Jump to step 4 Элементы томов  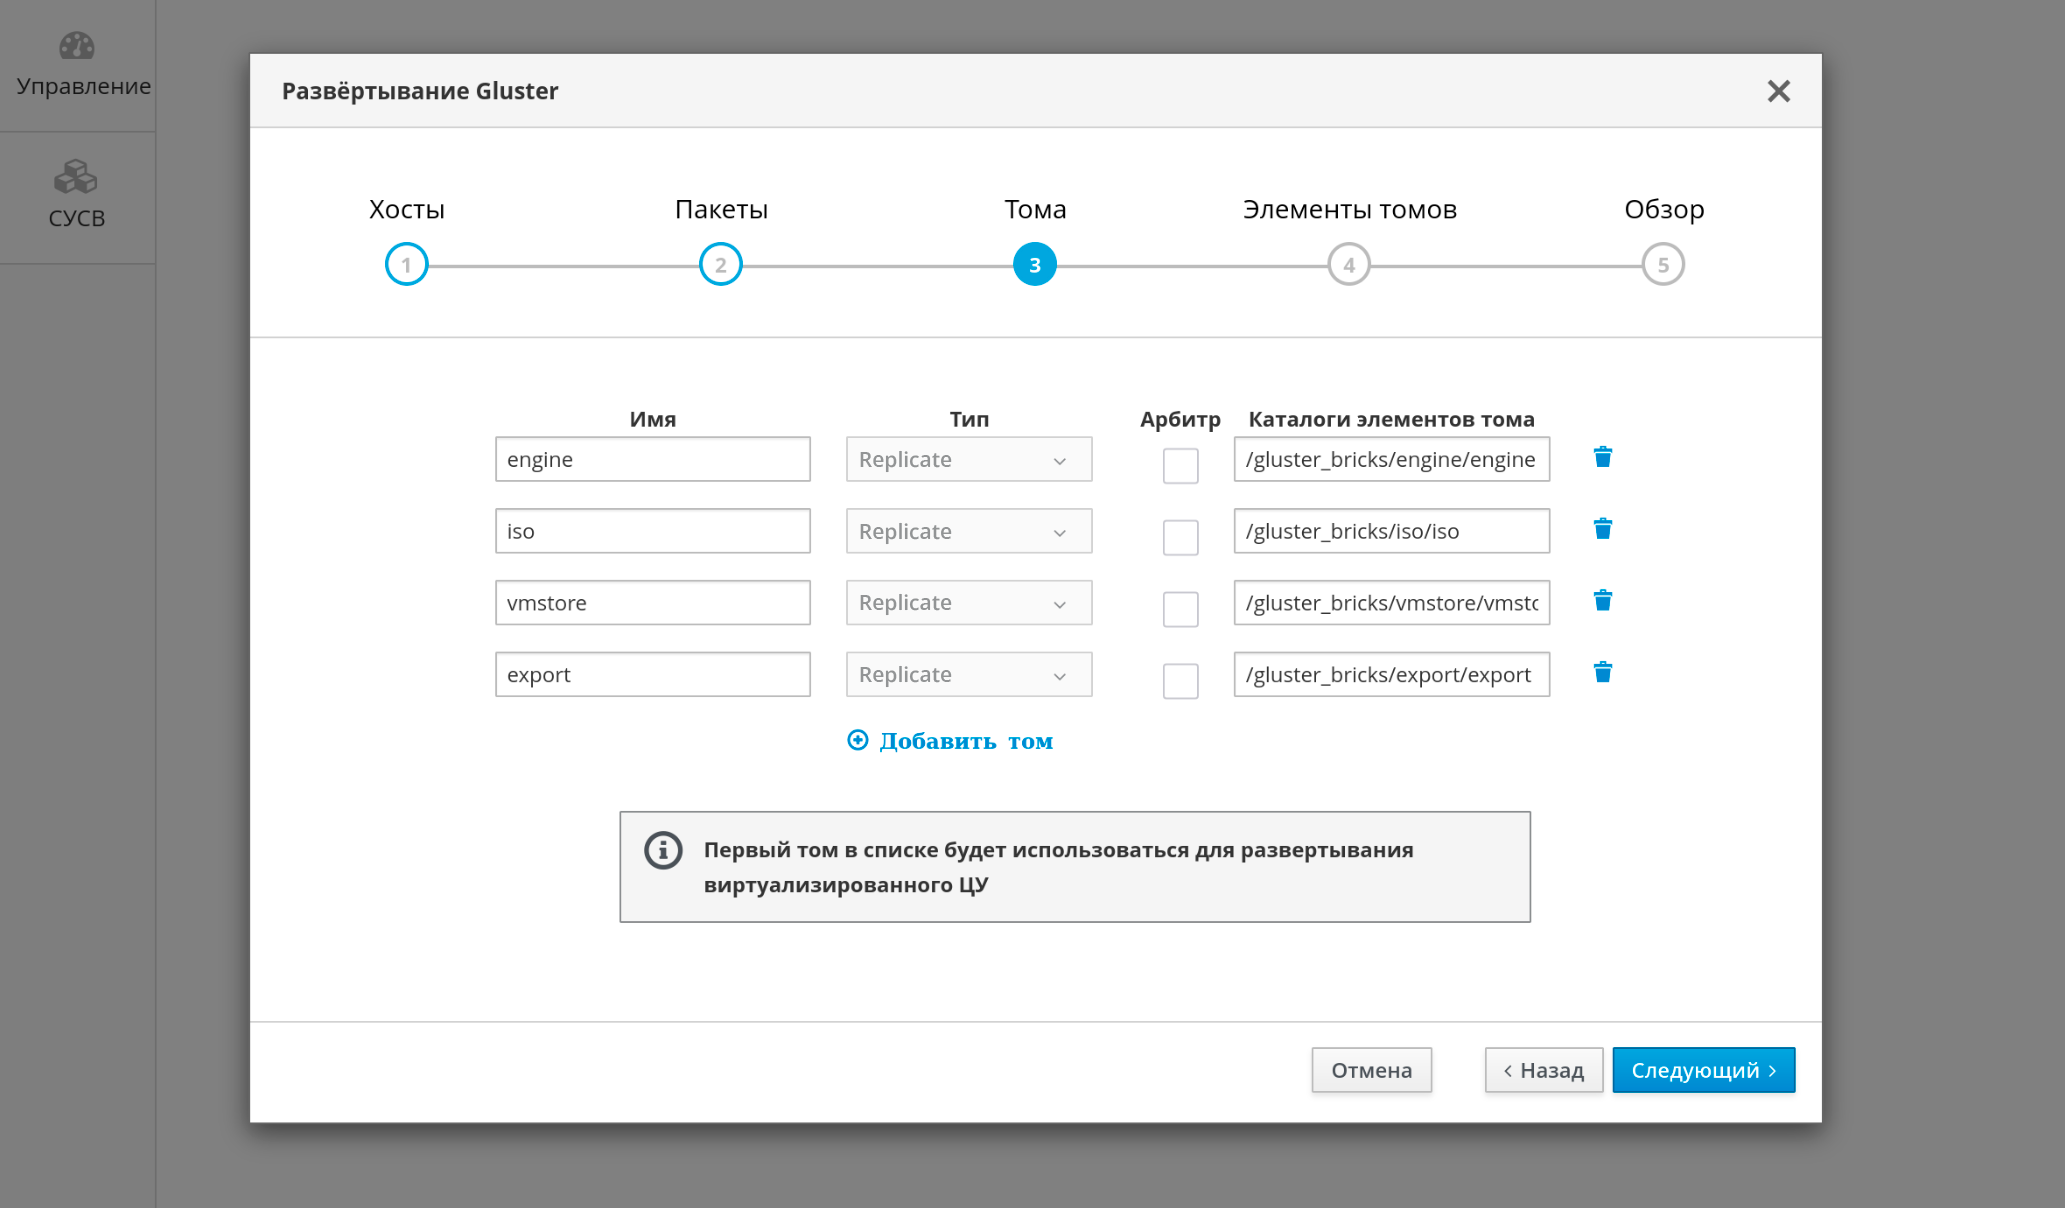[1348, 265]
